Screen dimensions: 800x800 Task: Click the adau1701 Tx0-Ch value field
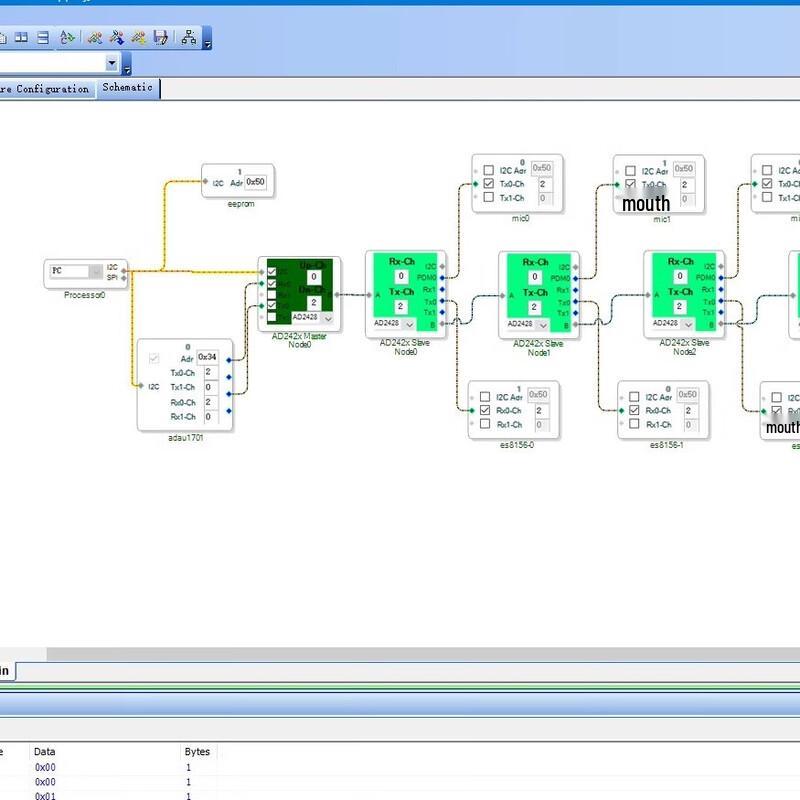coord(211,372)
